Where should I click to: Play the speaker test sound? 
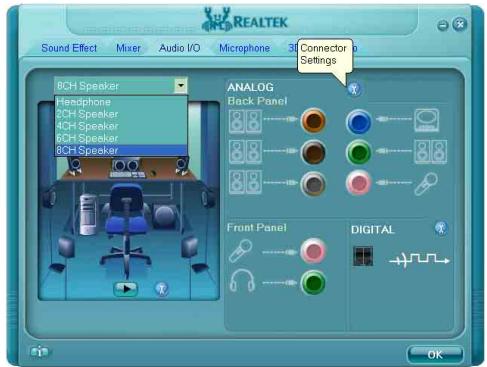pos(125,289)
